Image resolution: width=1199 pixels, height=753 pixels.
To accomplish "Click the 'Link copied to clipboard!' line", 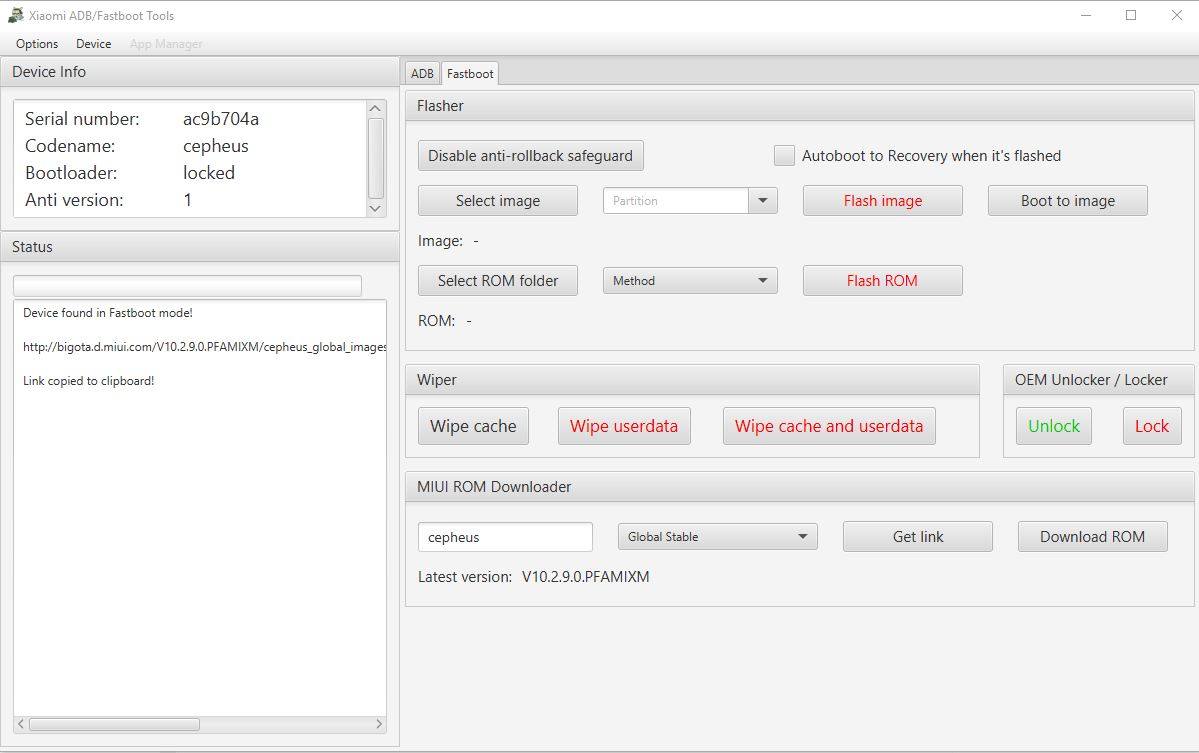I will point(89,381).
